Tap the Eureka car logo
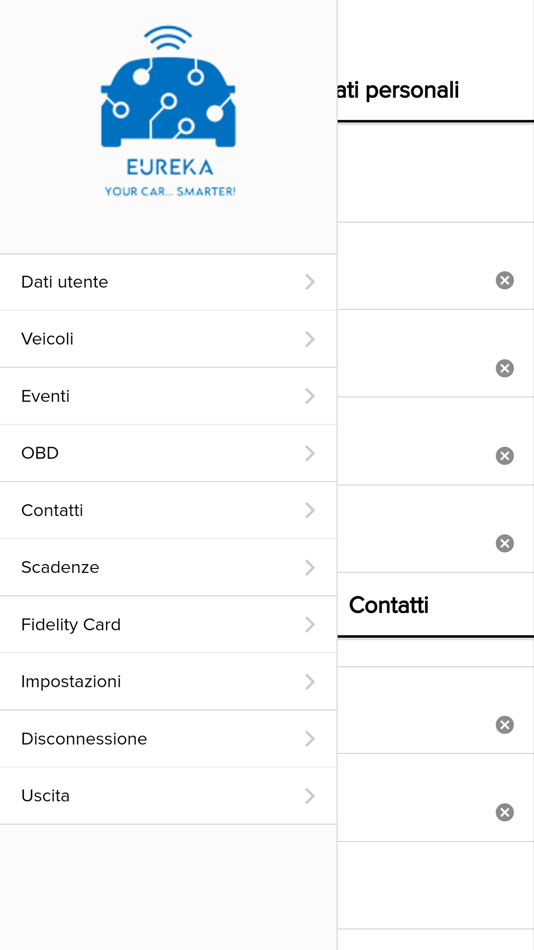 click(x=168, y=111)
